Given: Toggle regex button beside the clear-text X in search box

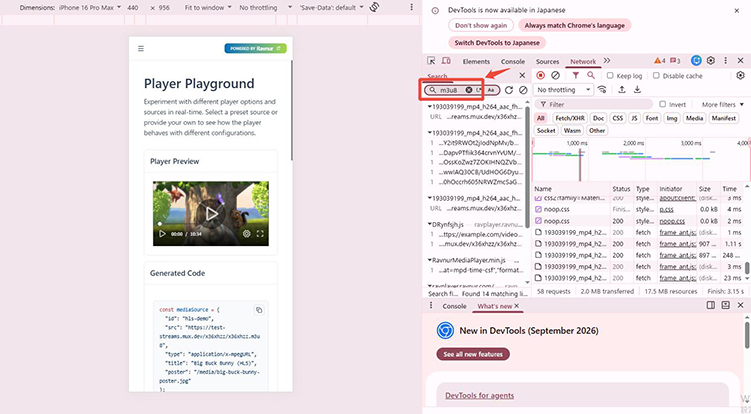Looking at the screenshot, I should tap(479, 90).
